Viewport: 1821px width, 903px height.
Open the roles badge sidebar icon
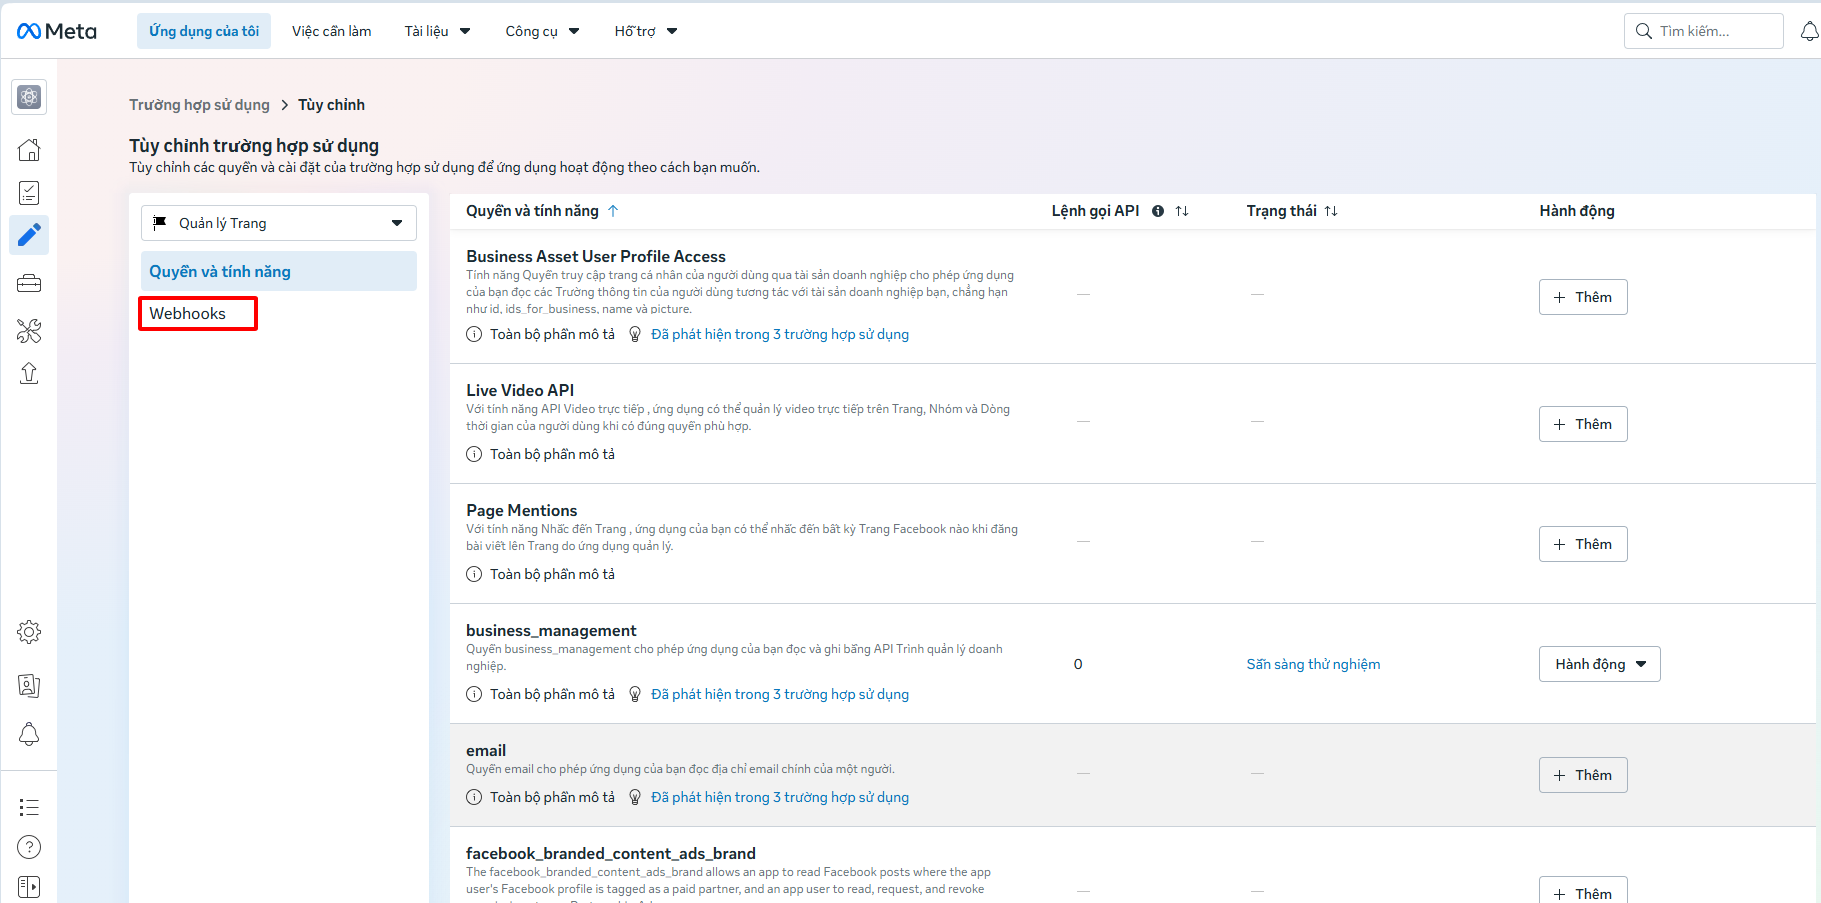coord(29,685)
